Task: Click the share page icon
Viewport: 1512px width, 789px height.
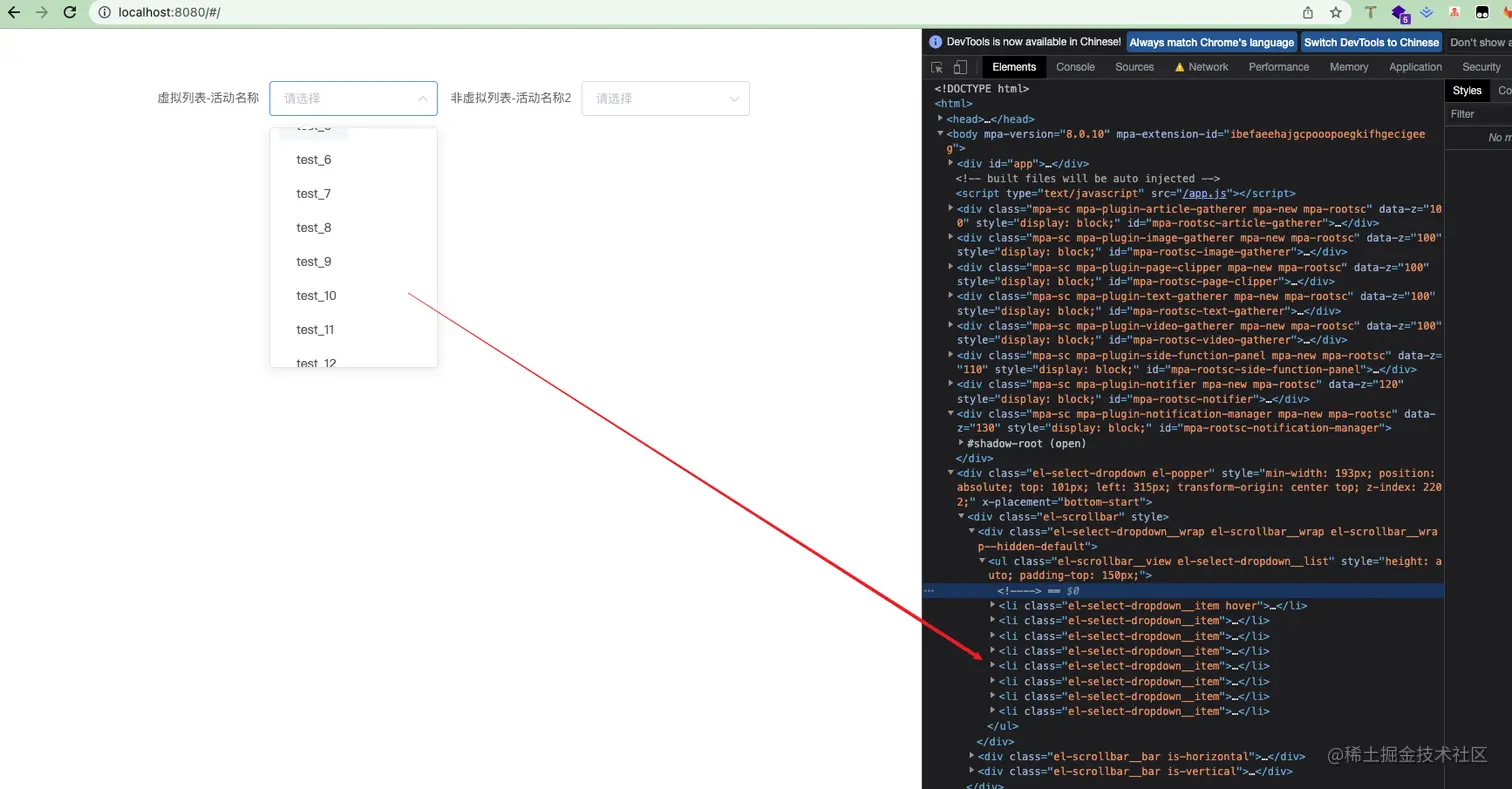Action: click(x=1308, y=12)
